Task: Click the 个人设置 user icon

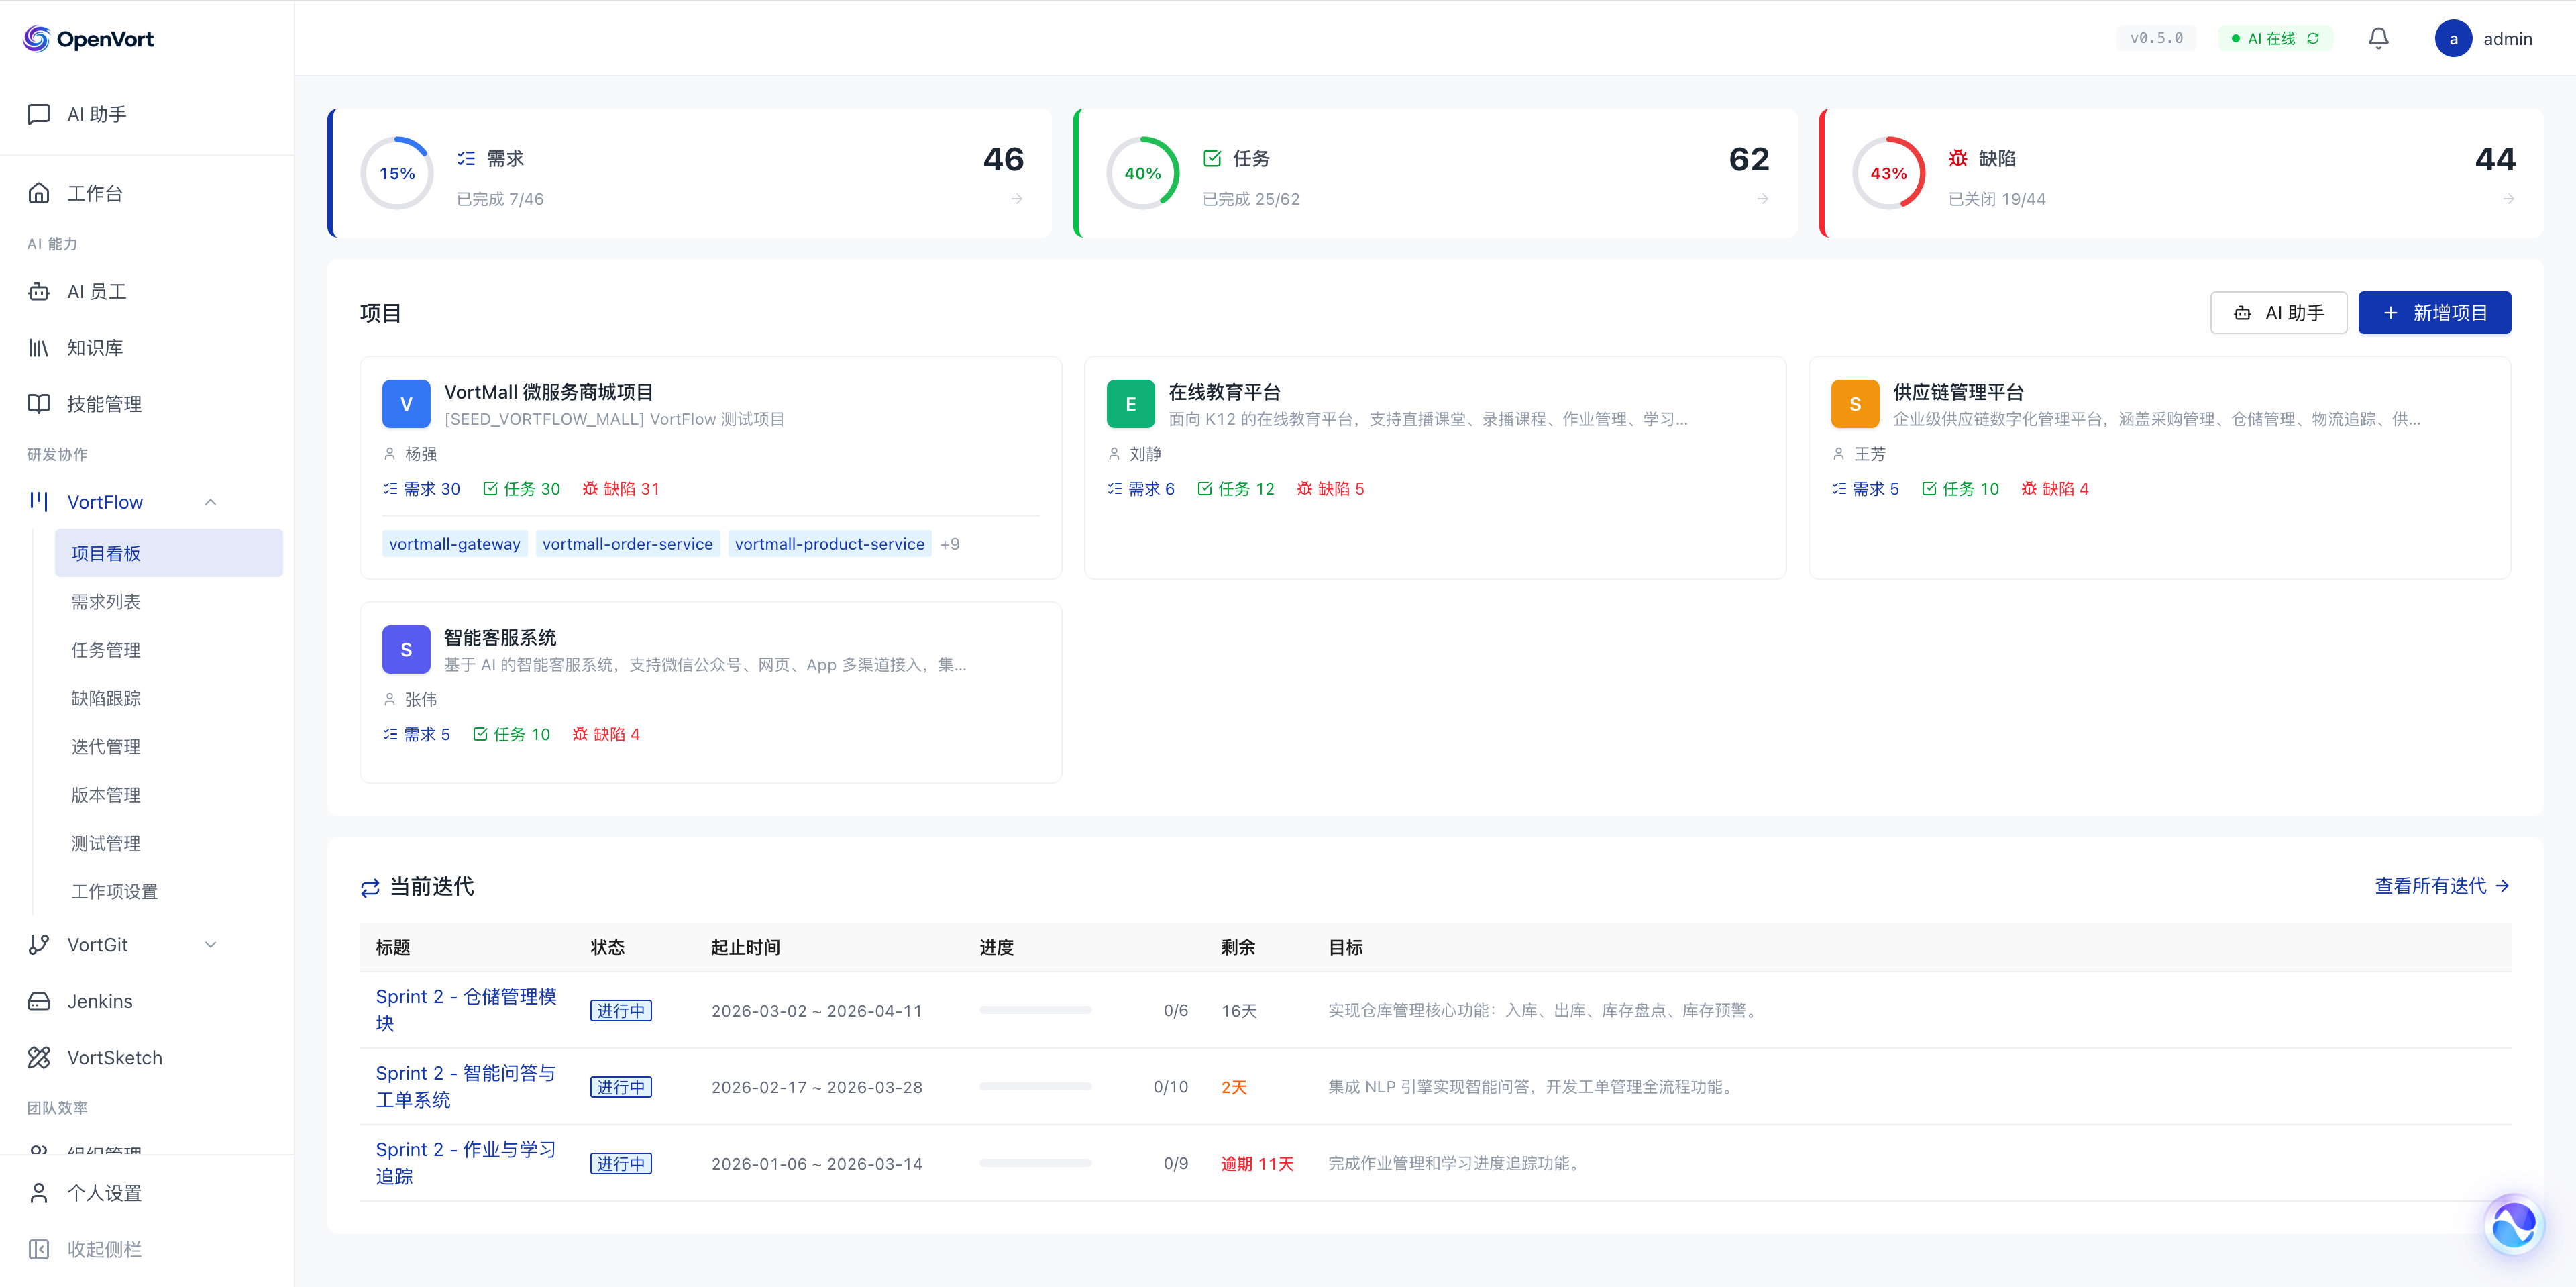Action: (39, 1192)
